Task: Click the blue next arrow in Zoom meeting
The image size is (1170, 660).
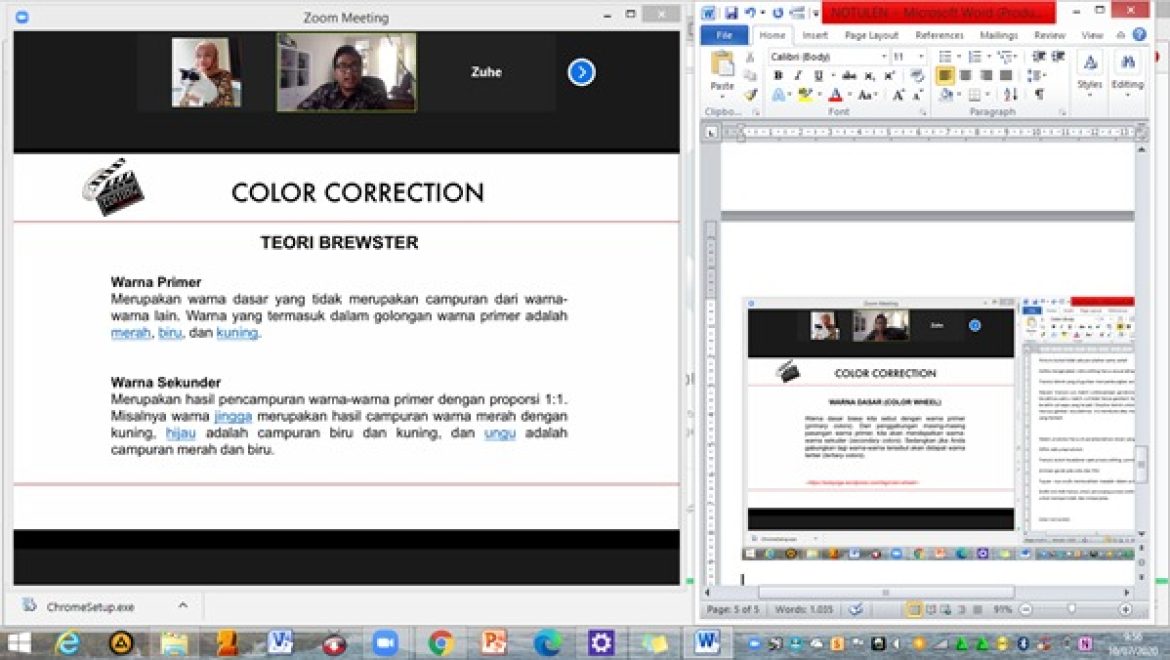Action: 581,72
